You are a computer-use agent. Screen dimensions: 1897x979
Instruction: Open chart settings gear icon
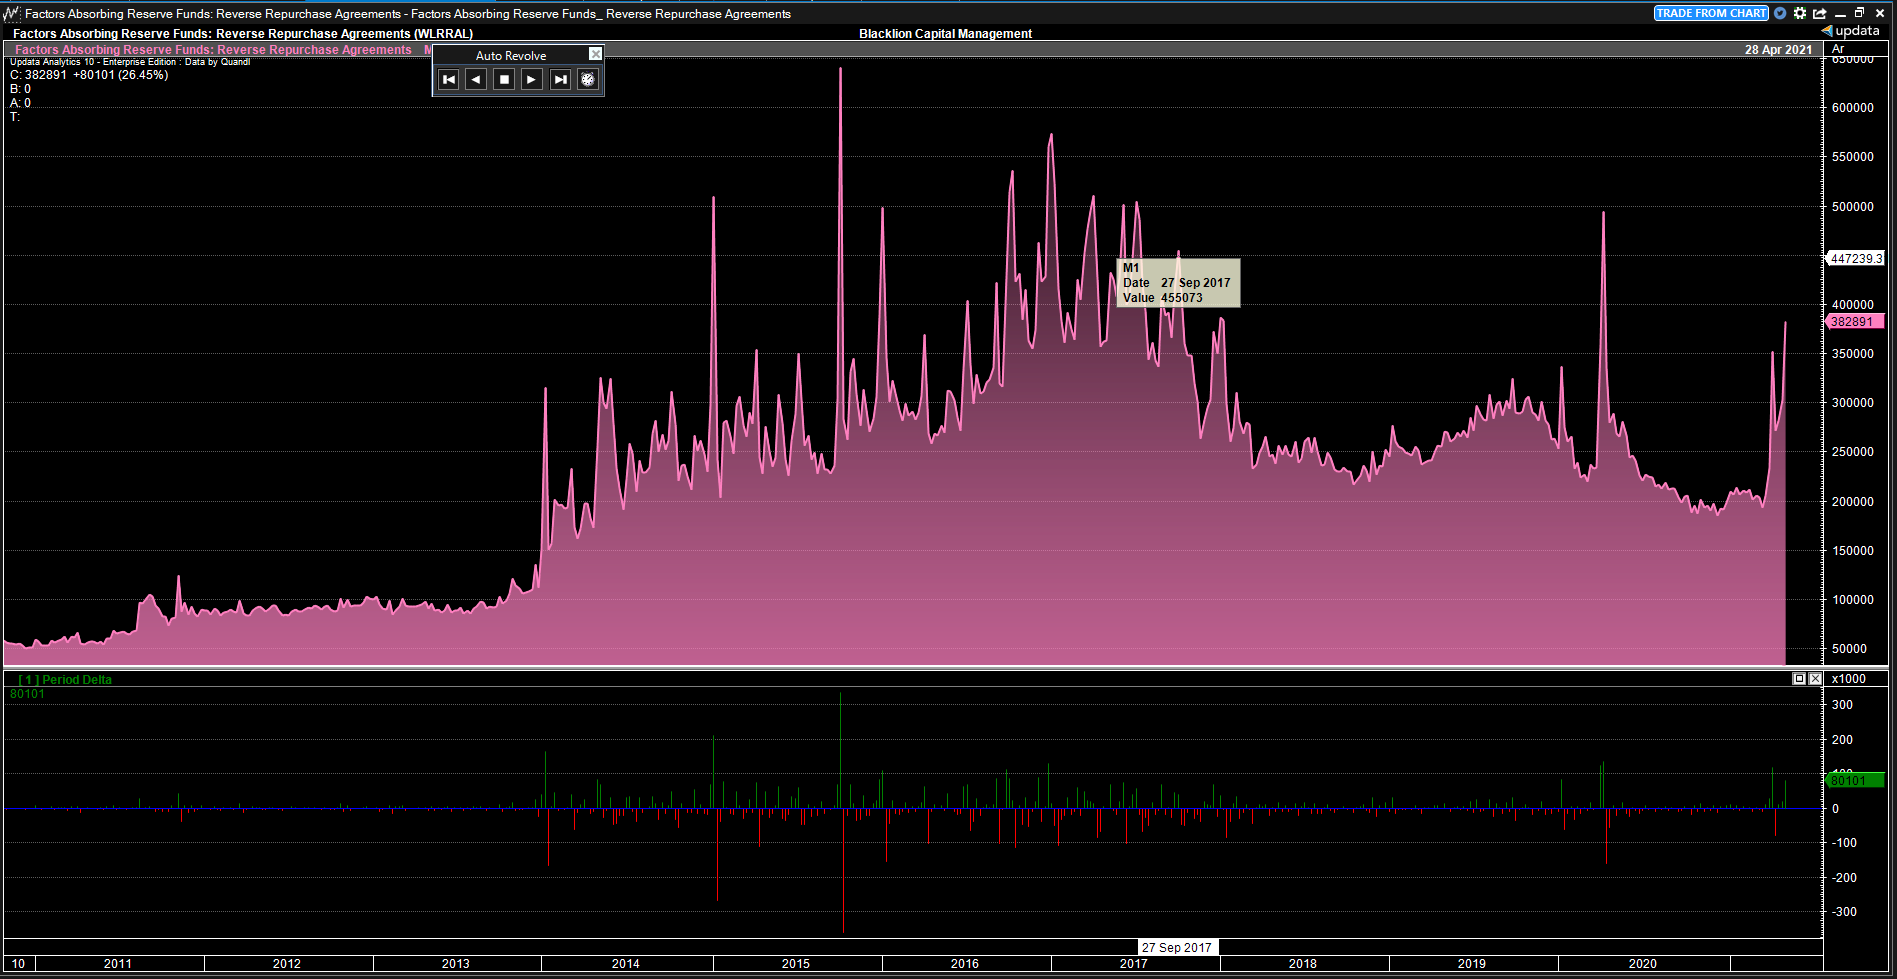click(1800, 13)
